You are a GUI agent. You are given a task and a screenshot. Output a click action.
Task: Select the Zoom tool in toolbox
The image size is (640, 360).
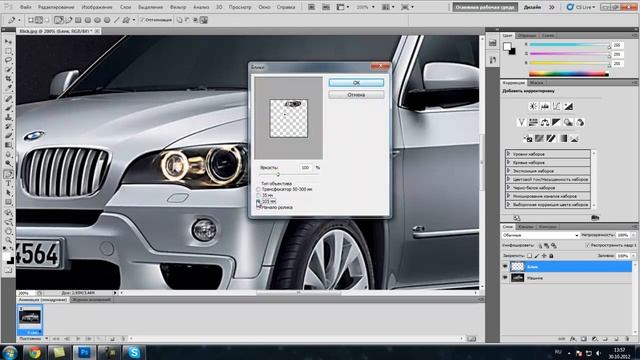coord(8,240)
